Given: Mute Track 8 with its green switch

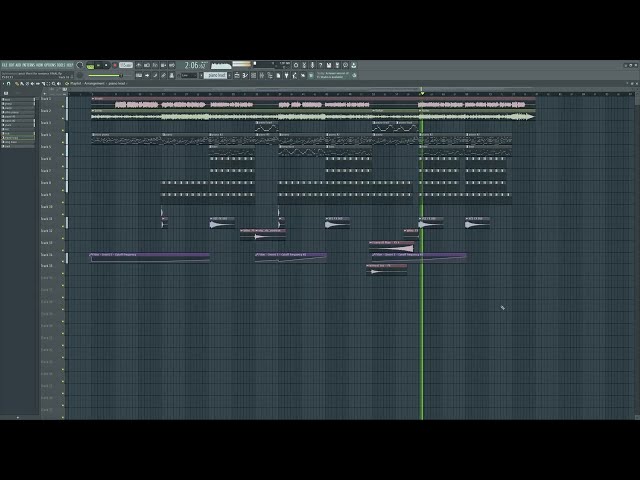Looking at the screenshot, I should (x=63, y=191).
